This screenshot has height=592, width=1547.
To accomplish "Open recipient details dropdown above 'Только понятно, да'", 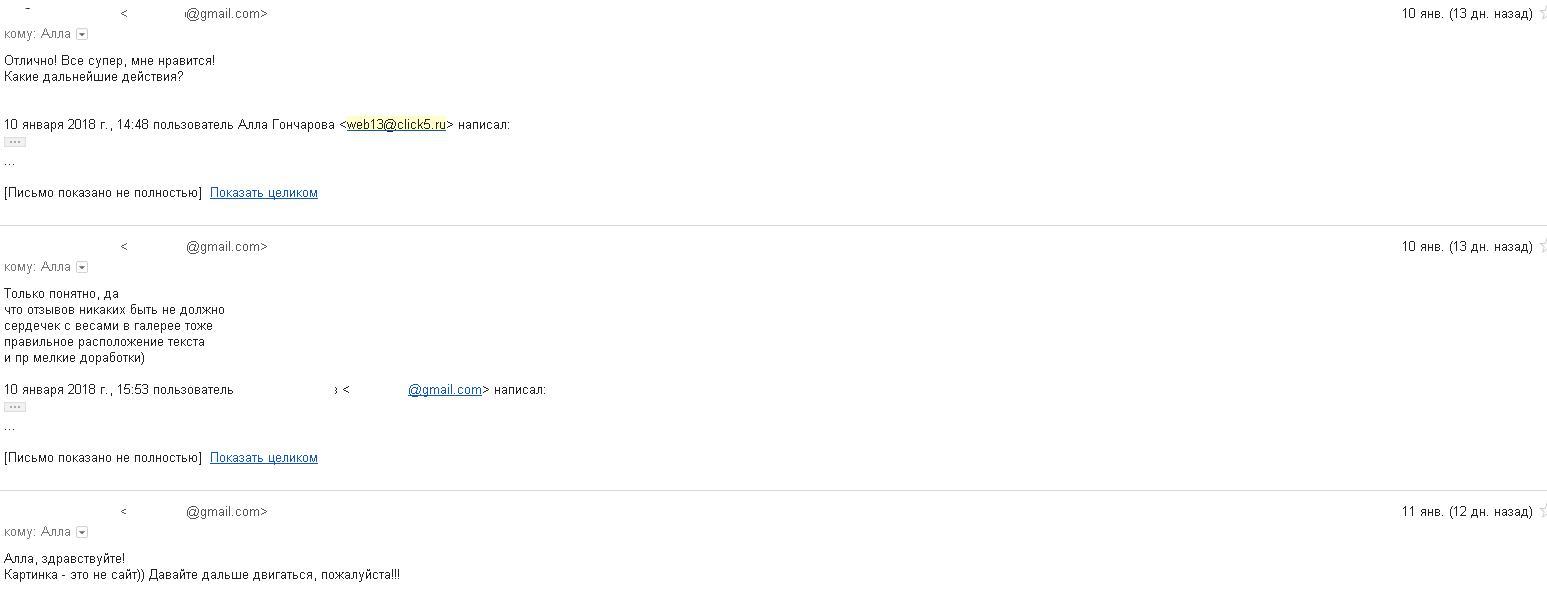I will pyautogui.click(x=82, y=267).
